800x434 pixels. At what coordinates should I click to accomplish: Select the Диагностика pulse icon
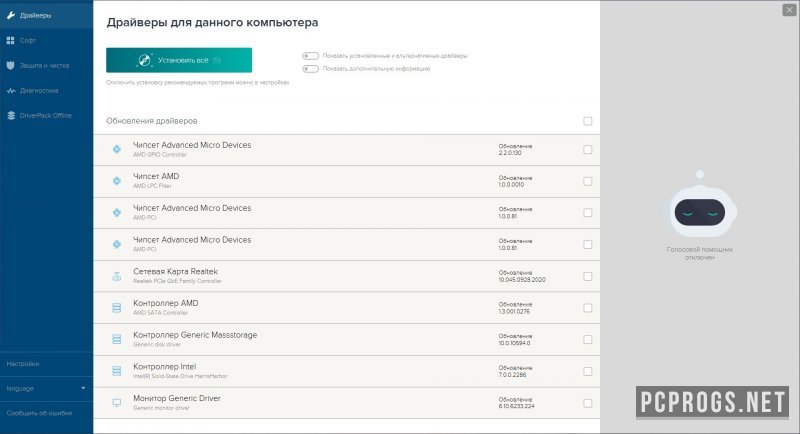click(x=11, y=90)
